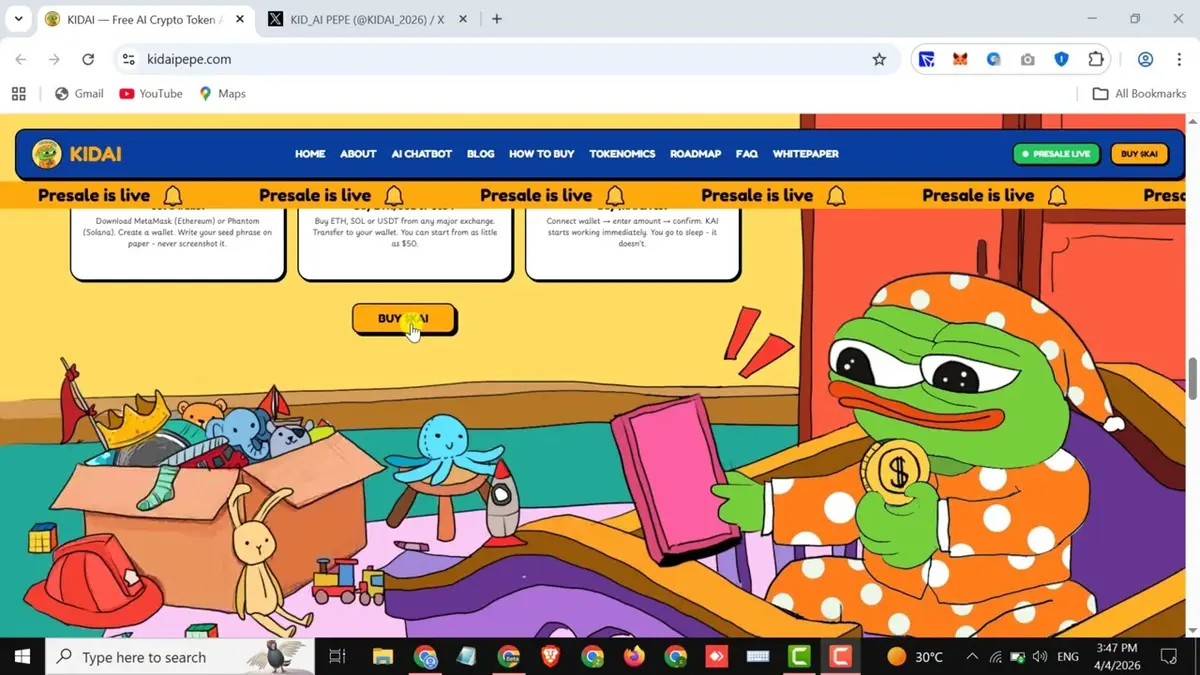1200x675 pixels.
Task: Click the Camtasia recorder icon in the taskbar
Action: point(840,657)
